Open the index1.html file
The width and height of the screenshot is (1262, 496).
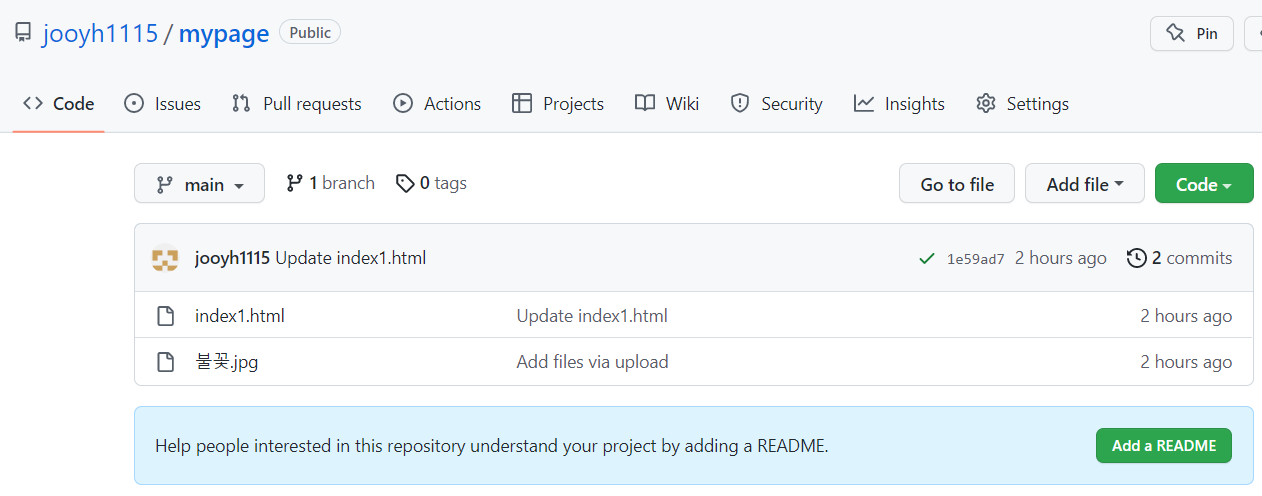pos(240,316)
